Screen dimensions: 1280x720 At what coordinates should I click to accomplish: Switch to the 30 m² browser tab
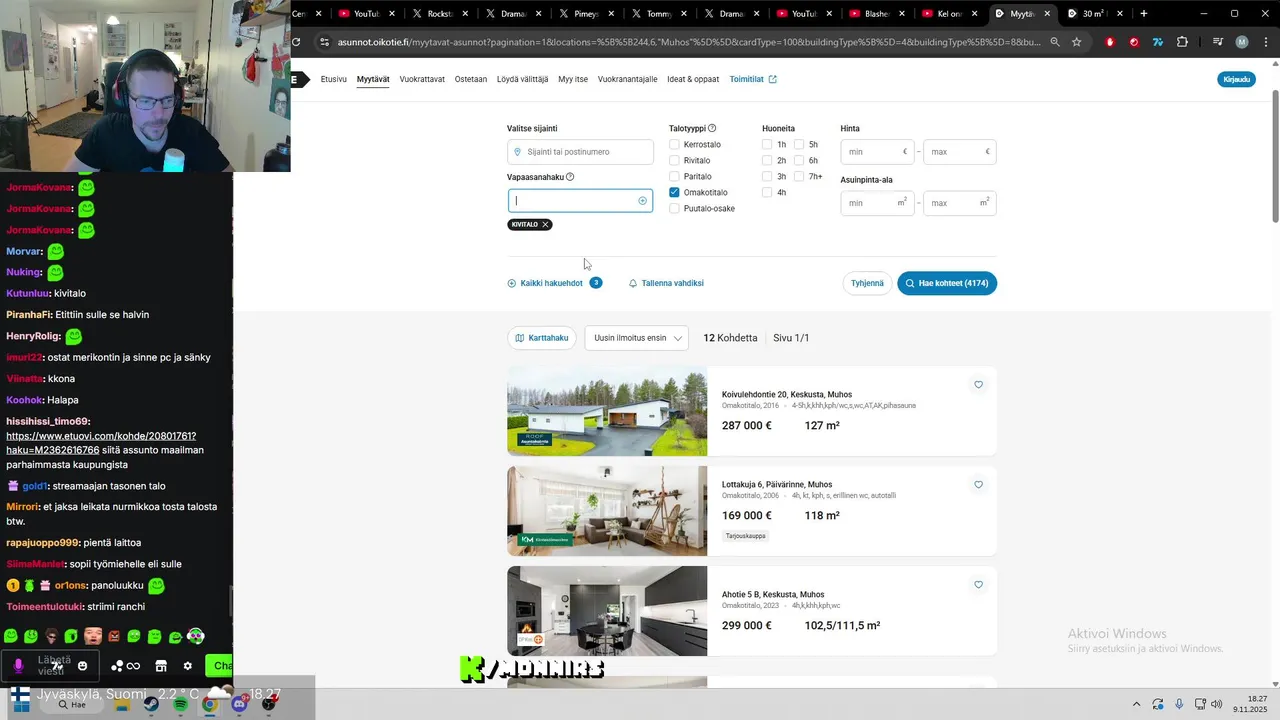click(x=1093, y=14)
